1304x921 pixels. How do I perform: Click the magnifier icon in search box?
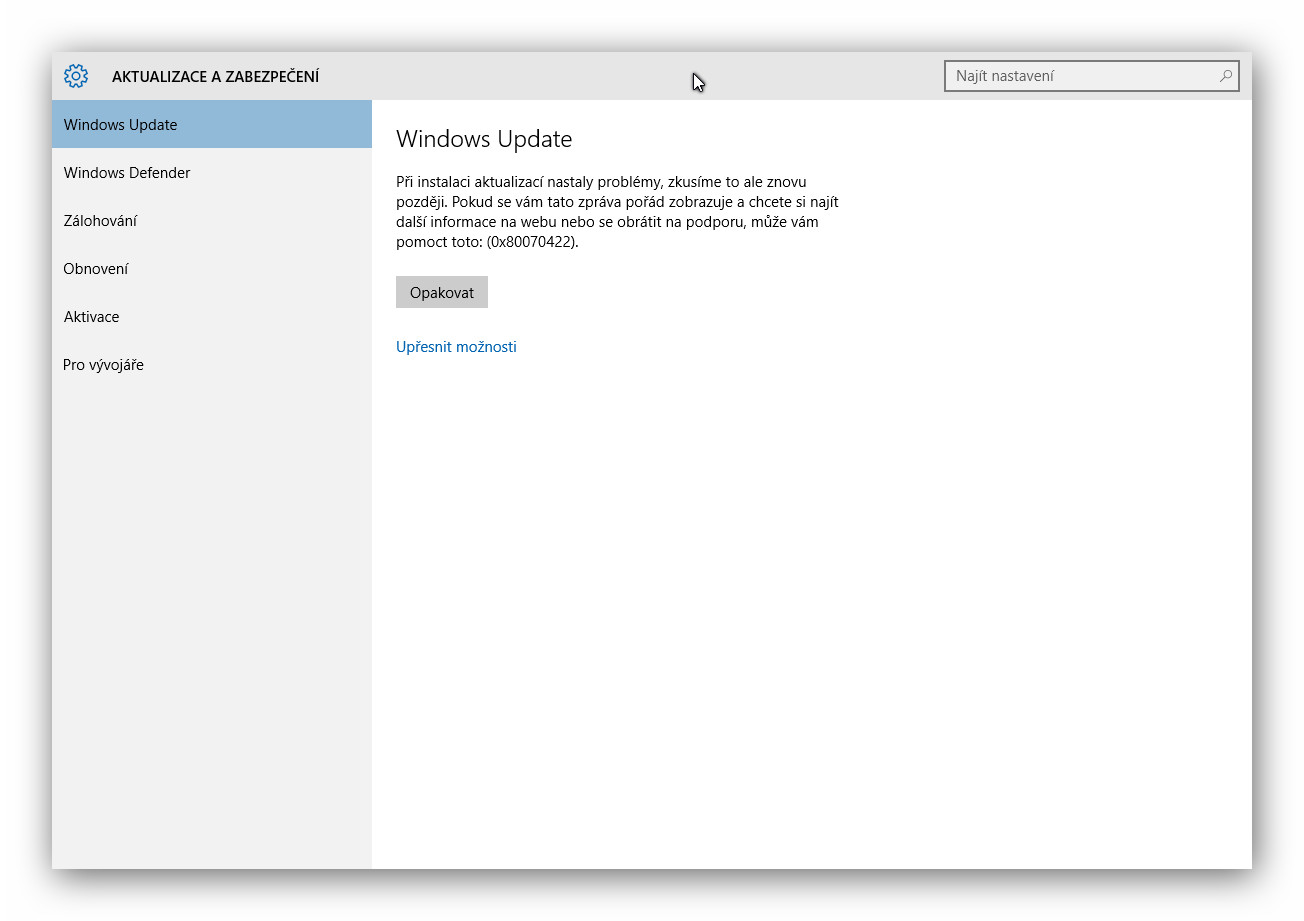[x=1225, y=76]
